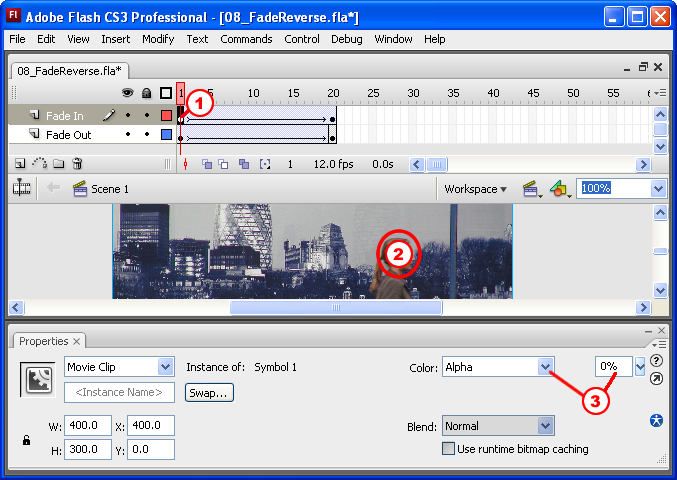Open the Color Alpha dropdown

point(546,367)
